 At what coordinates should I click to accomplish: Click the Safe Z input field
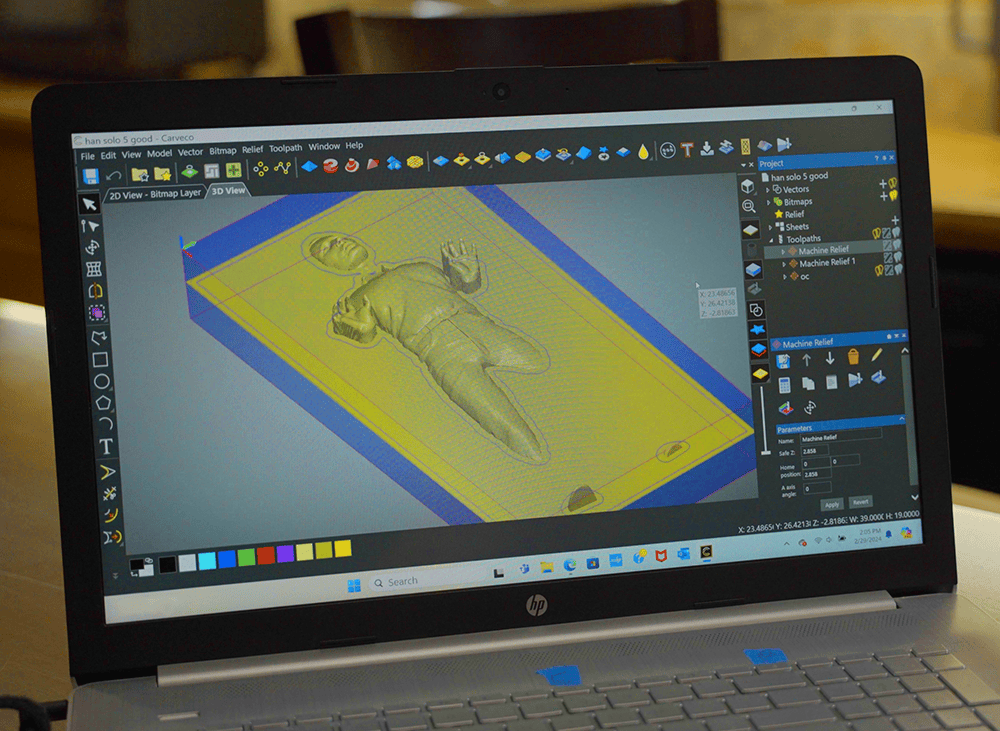point(814,451)
